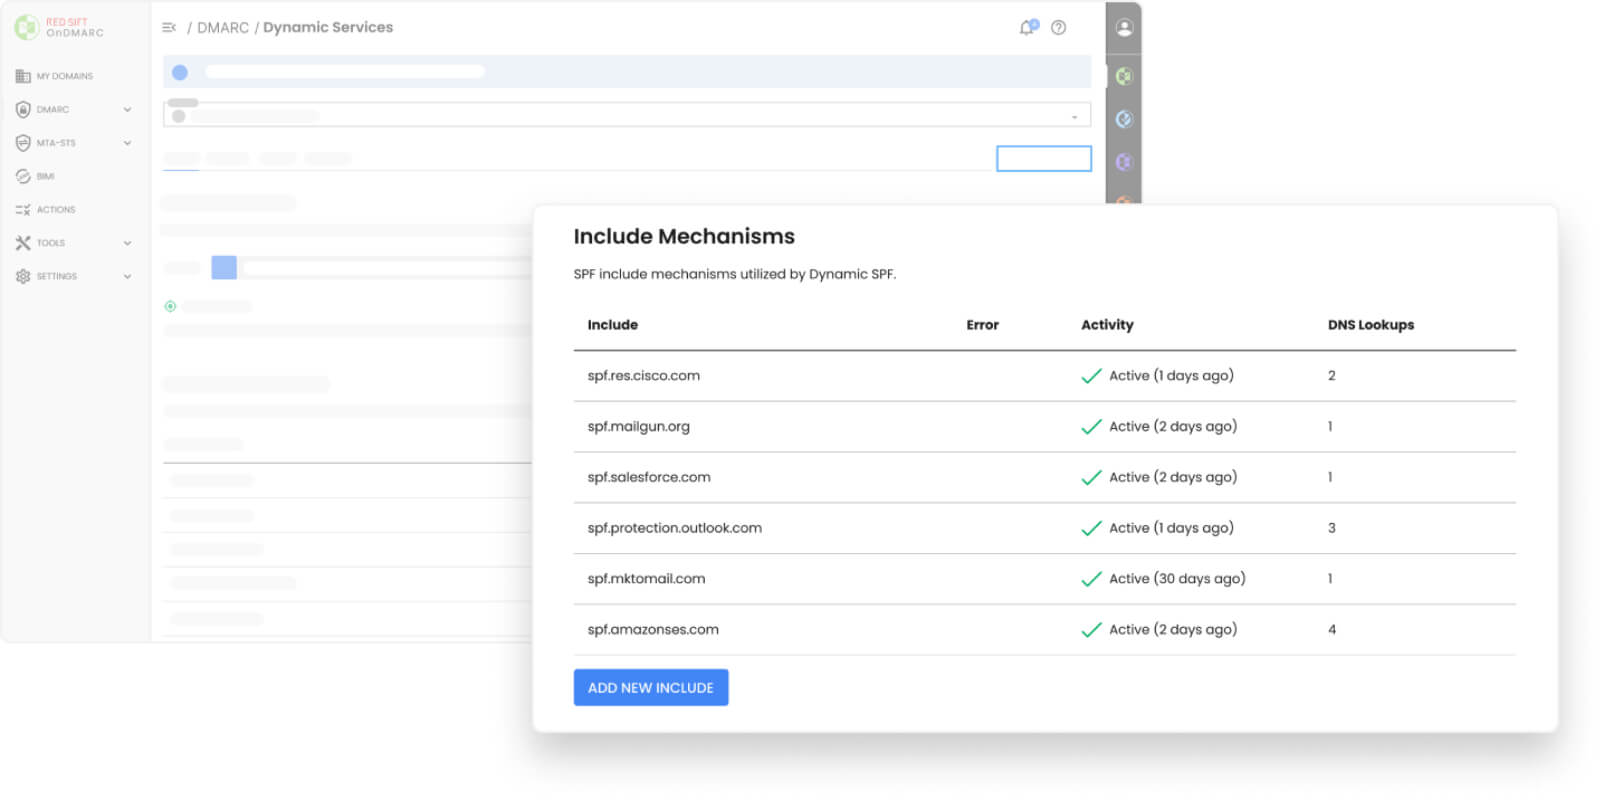Expand the MTA-STS sidebar chevron

(127, 143)
